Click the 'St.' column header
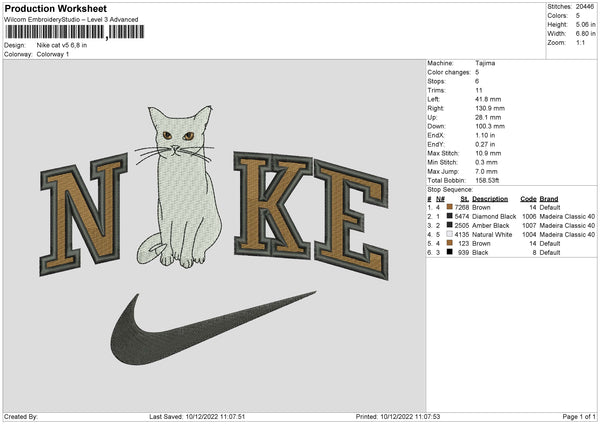Image resolution: width=600 pixels, height=424 pixels. point(465,199)
